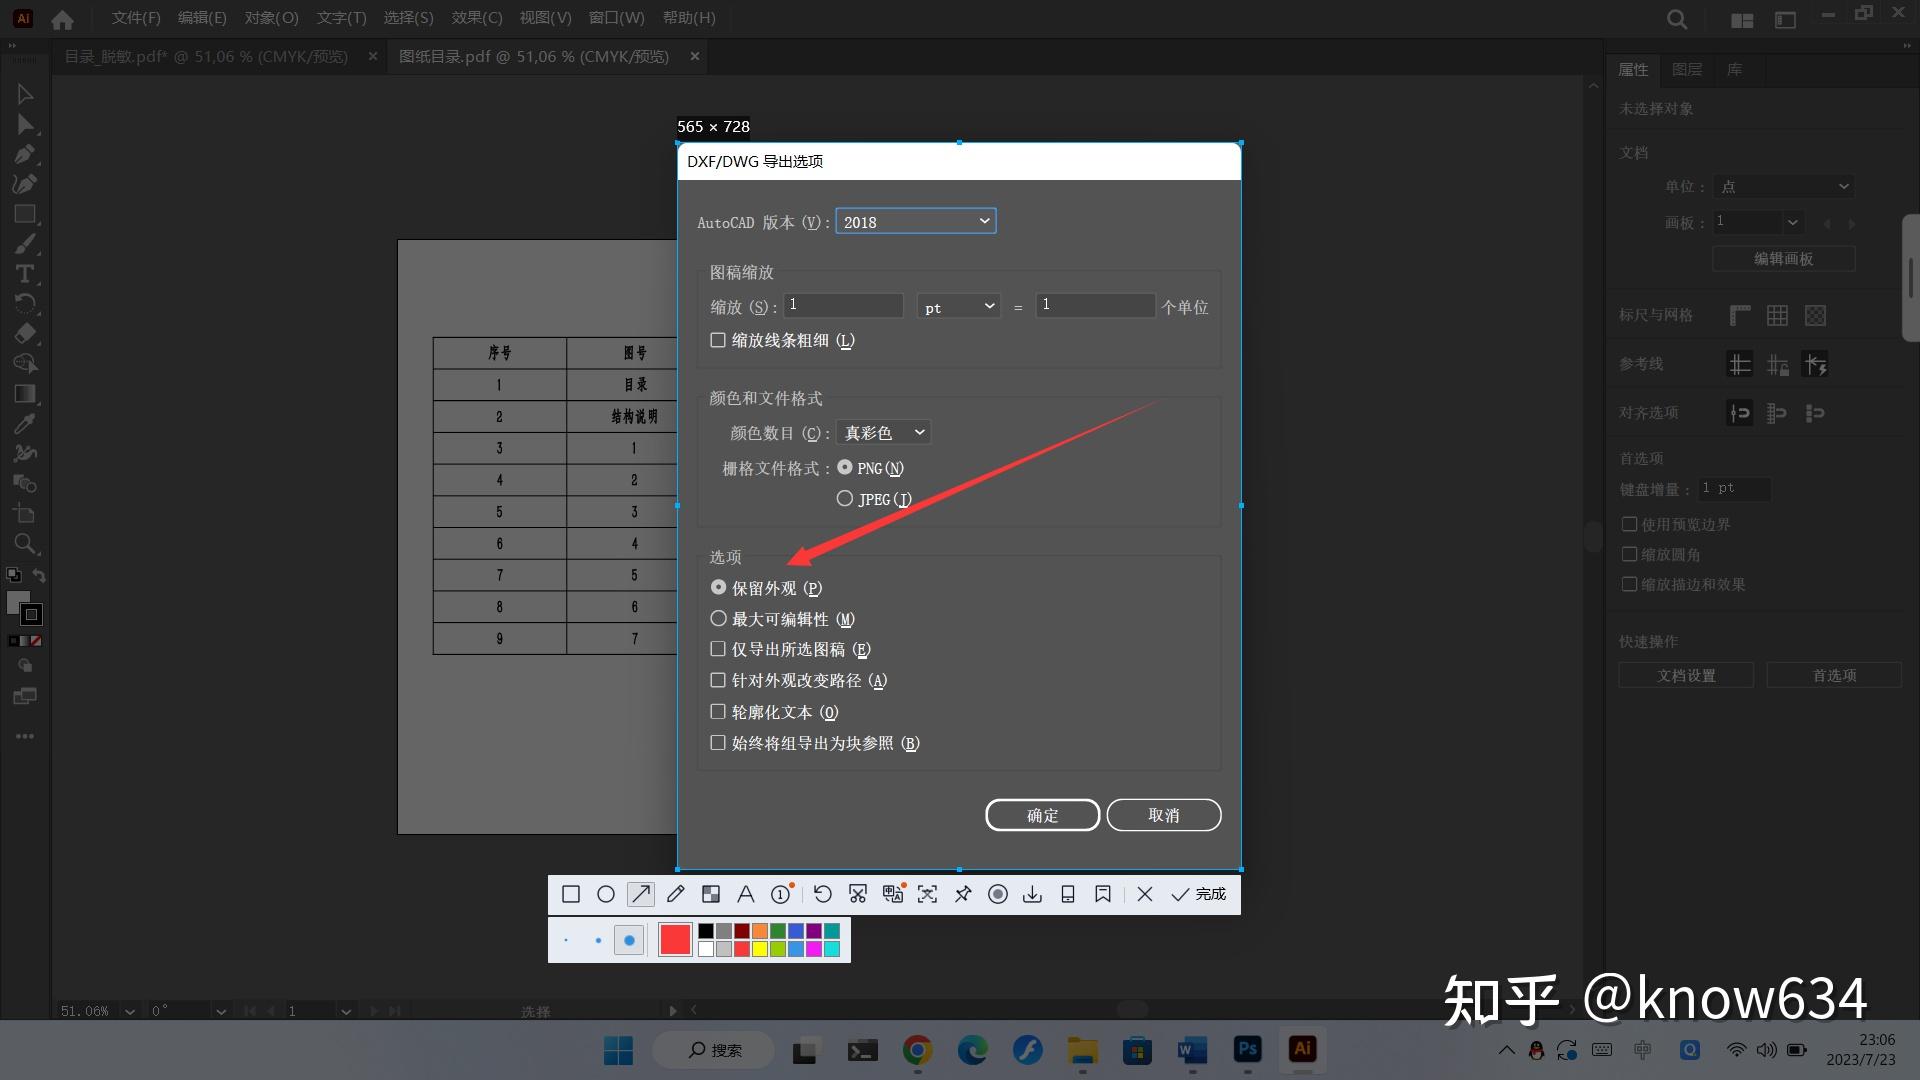Click the download save screenshot icon
1920x1080 pixels.
[x=1032, y=894]
